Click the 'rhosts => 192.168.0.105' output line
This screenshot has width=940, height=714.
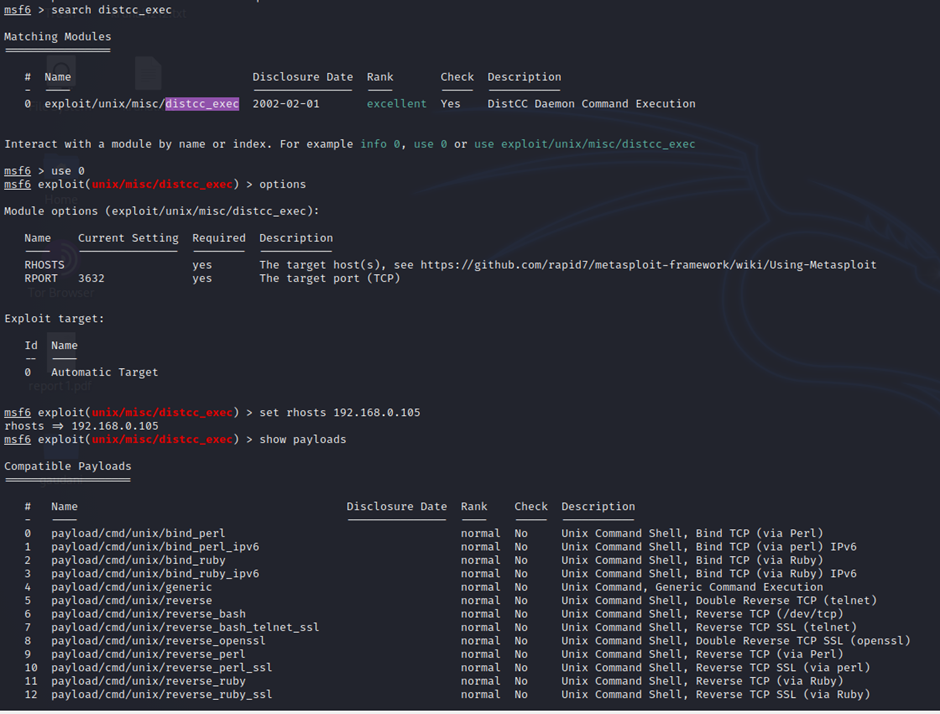point(82,426)
